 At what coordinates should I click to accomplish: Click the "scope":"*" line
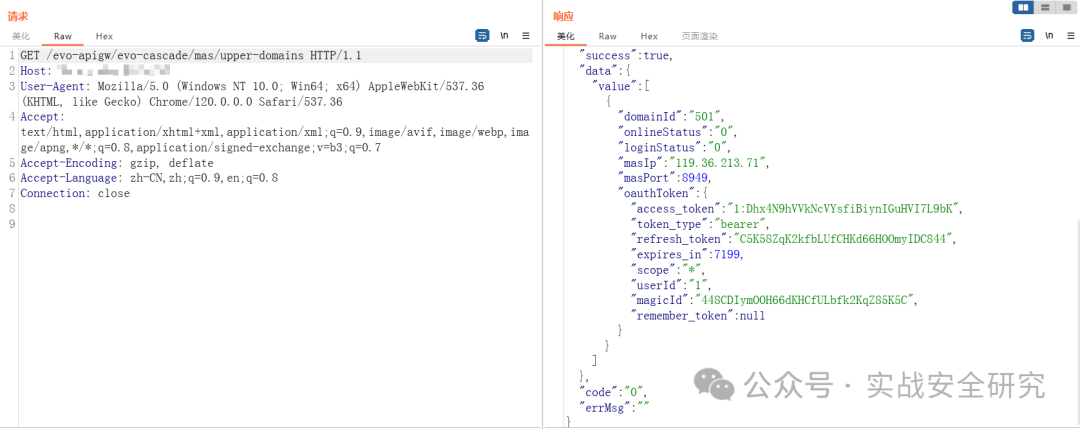click(668, 270)
